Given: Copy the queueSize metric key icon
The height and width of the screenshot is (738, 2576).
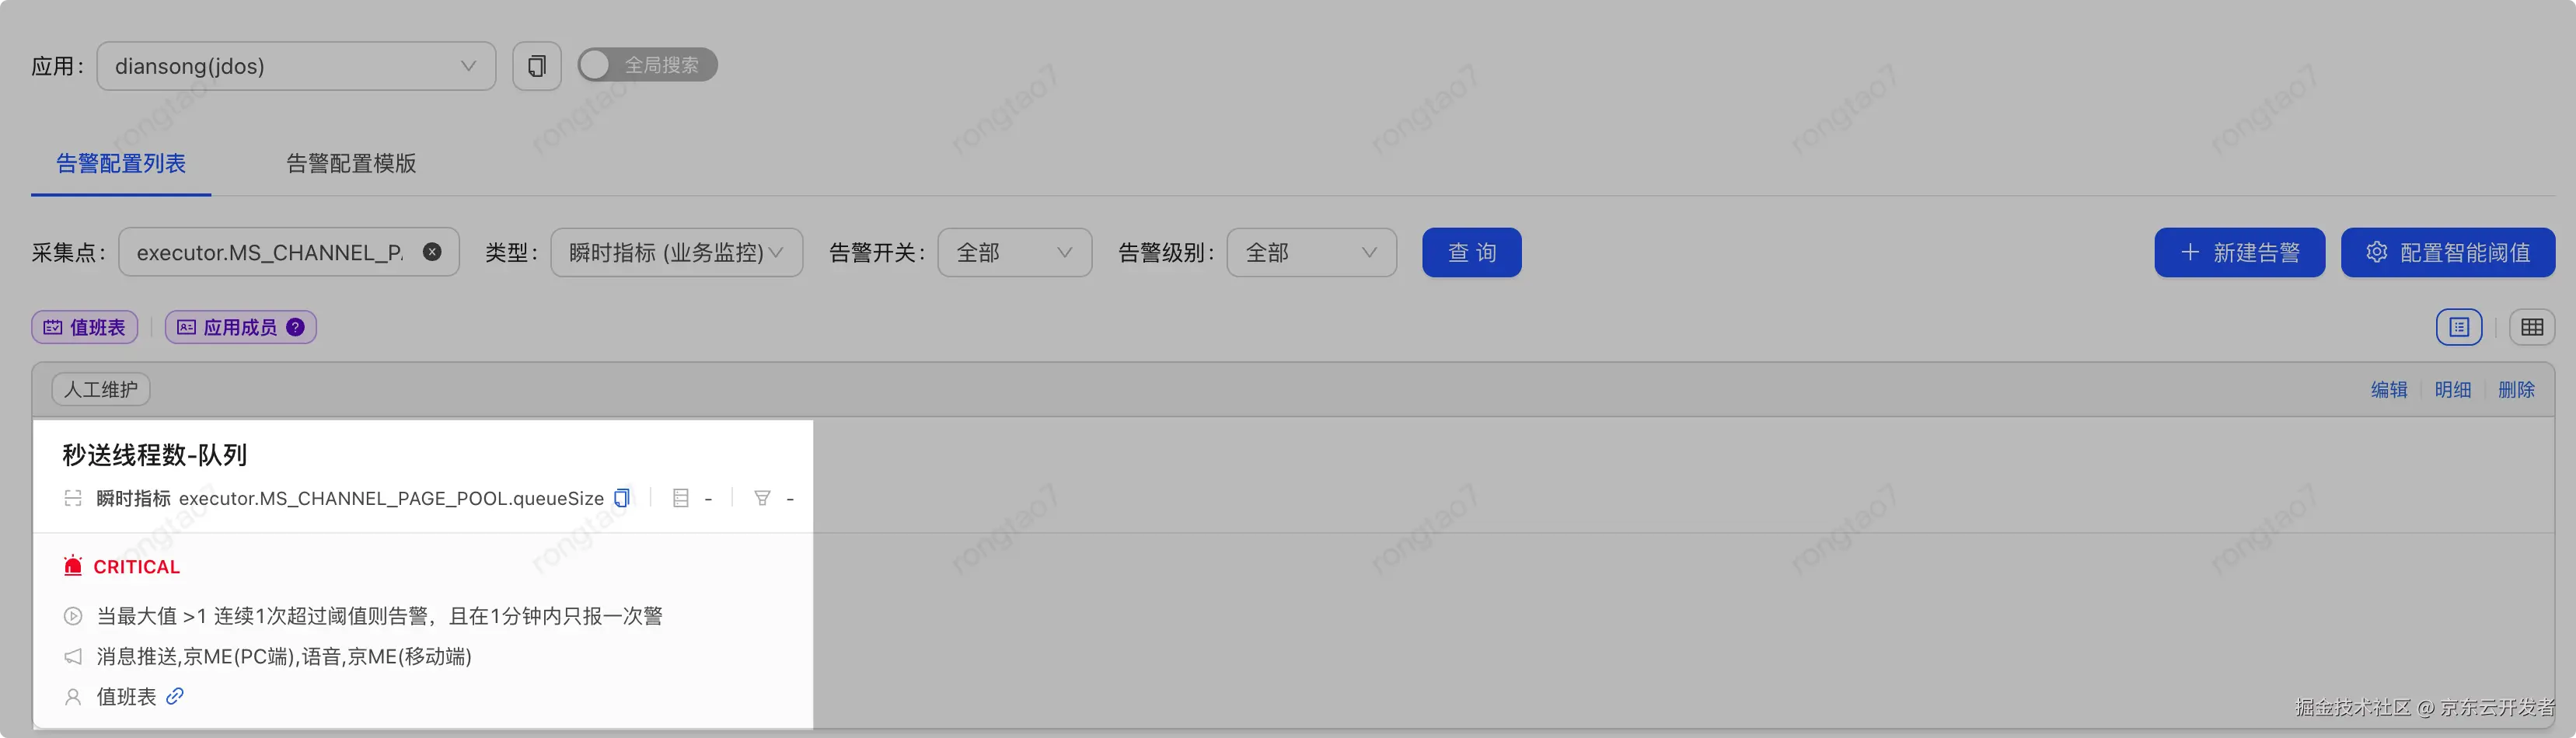Looking at the screenshot, I should (x=622, y=498).
